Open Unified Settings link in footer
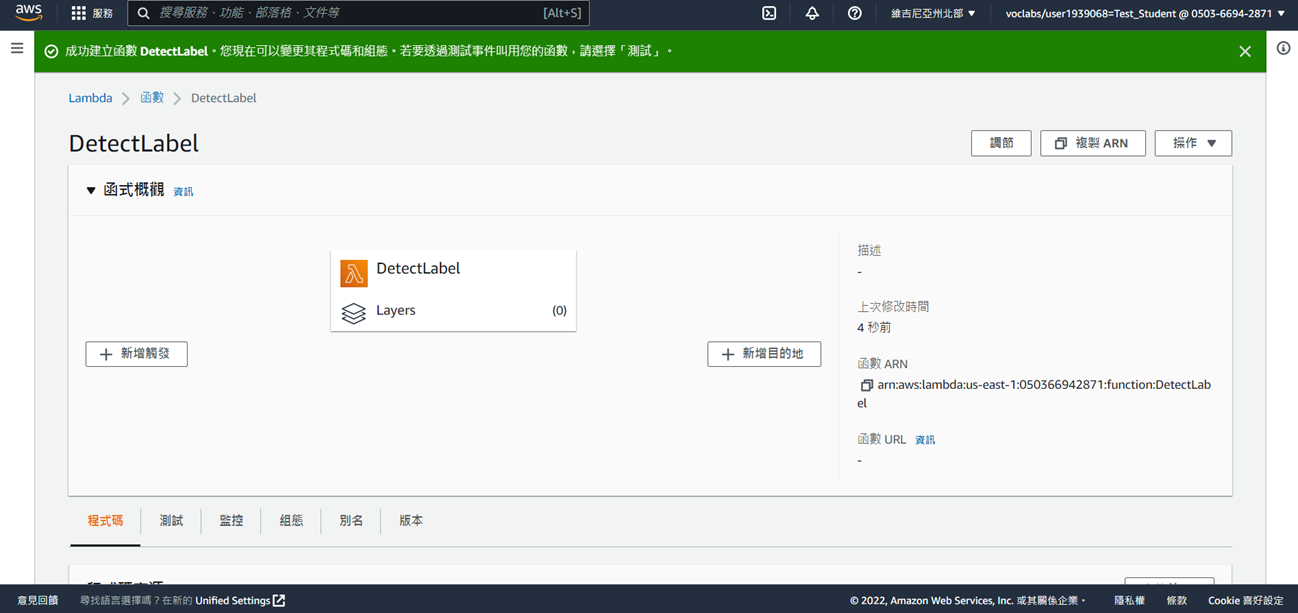1298x613 pixels. 240,600
